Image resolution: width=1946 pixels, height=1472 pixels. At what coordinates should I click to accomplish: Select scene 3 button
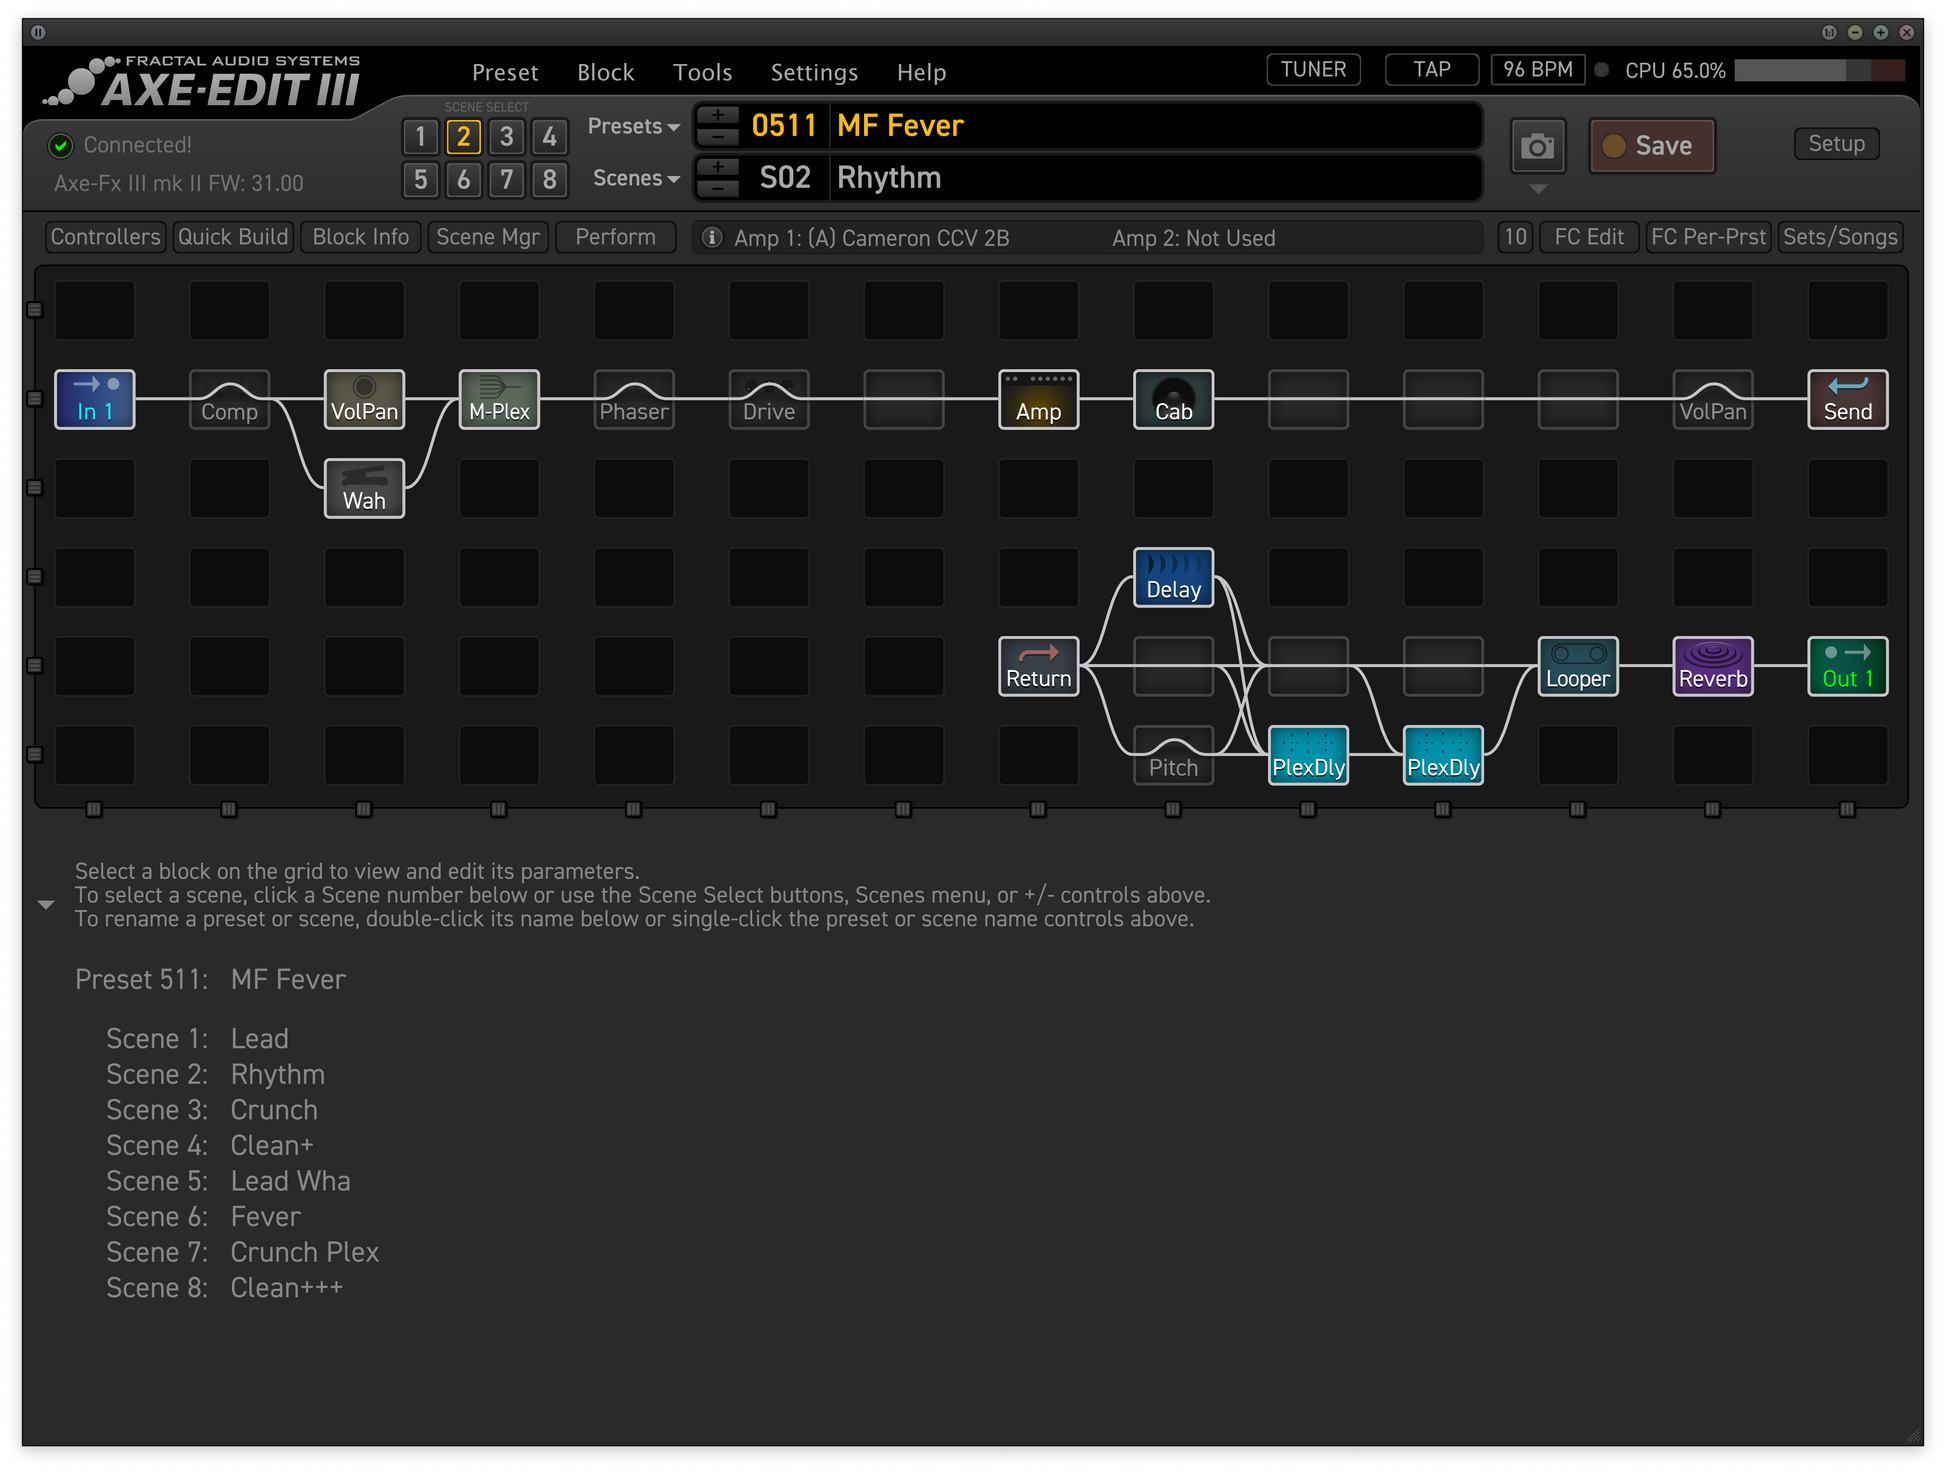tap(507, 137)
